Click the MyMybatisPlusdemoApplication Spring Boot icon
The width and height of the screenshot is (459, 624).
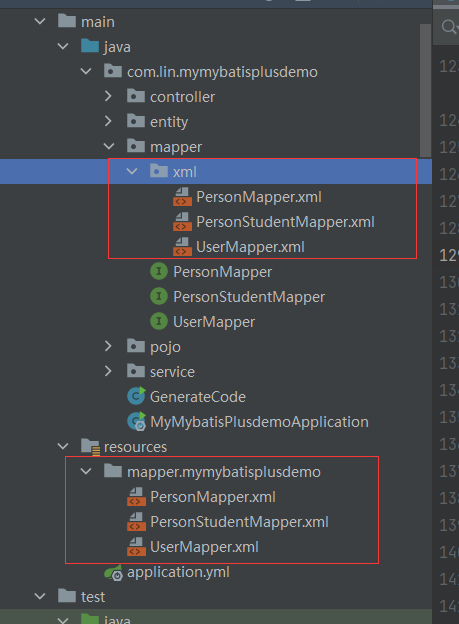tap(137, 422)
